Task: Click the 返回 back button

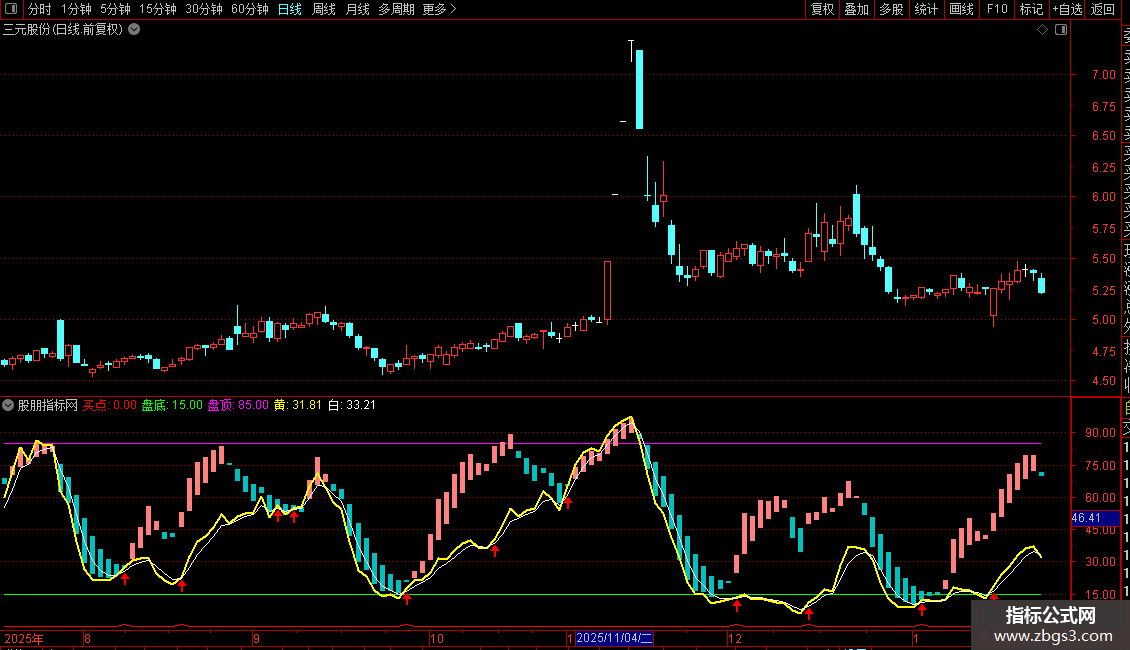Action: [x=1103, y=9]
